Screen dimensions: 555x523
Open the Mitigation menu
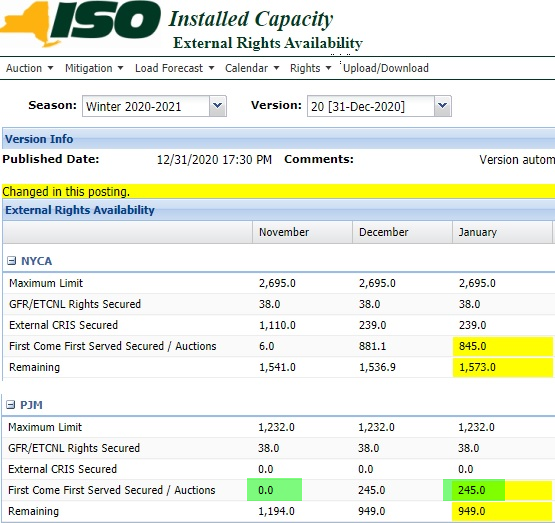[94, 68]
